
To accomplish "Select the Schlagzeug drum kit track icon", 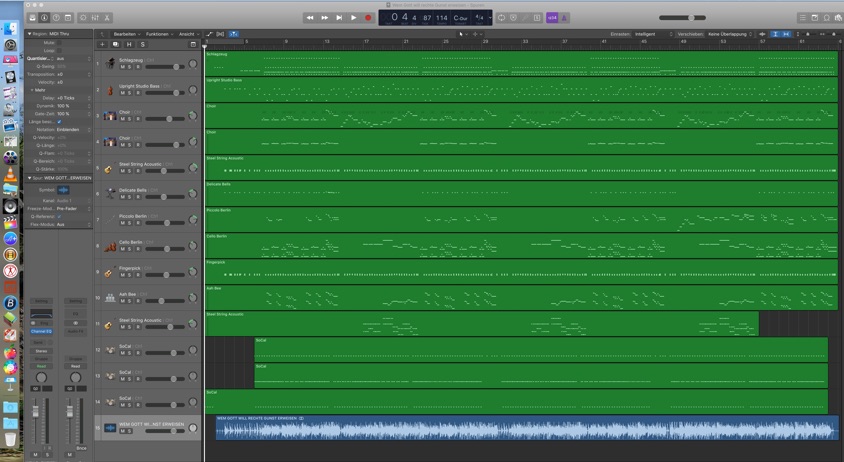I will pos(110,64).
